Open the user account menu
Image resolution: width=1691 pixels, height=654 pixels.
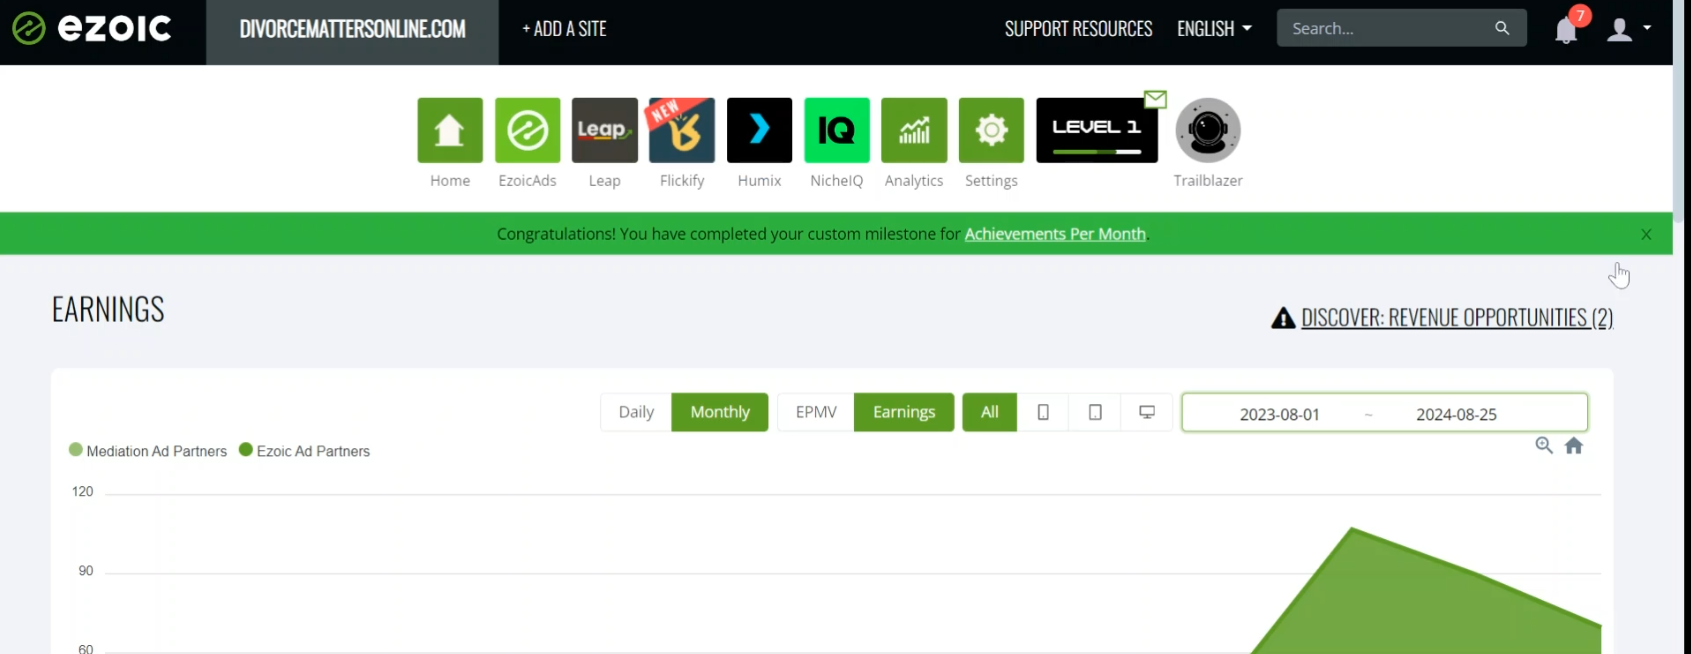tap(1628, 29)
